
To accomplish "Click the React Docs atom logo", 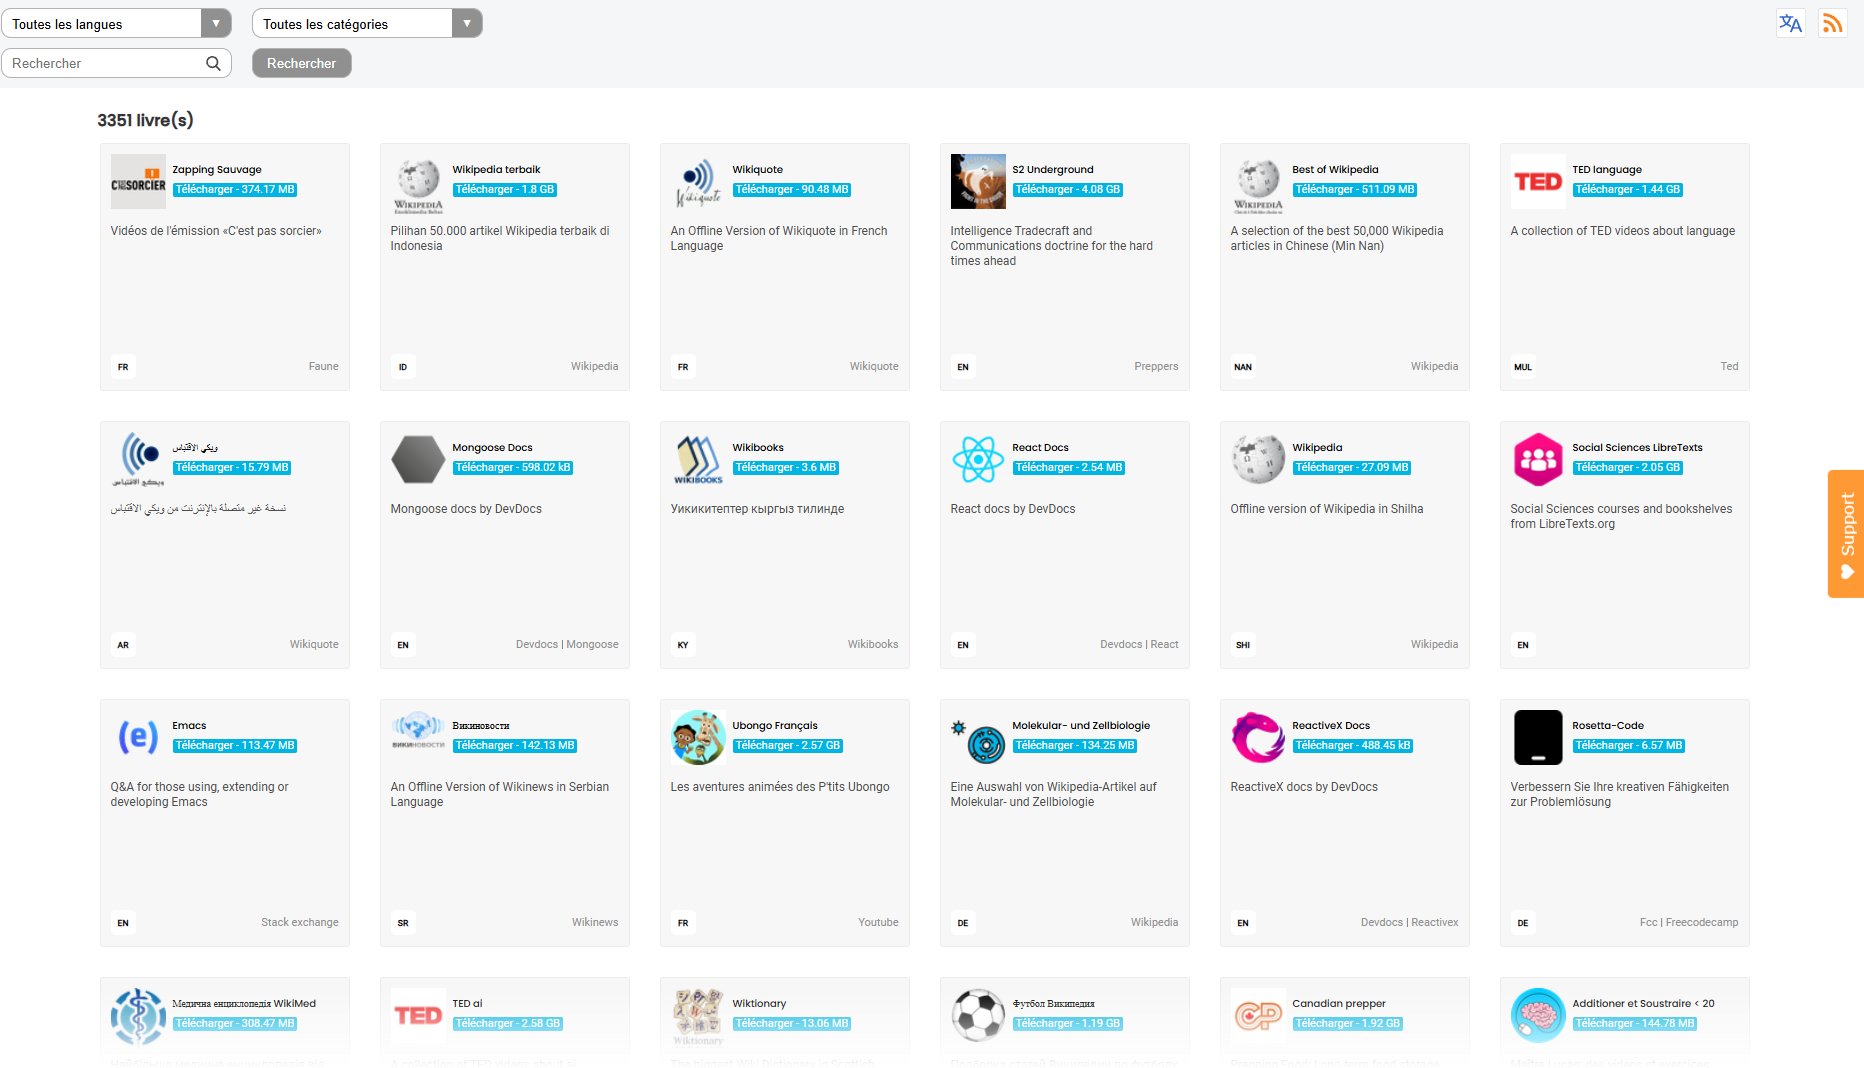I will click(x=978, y=460).
